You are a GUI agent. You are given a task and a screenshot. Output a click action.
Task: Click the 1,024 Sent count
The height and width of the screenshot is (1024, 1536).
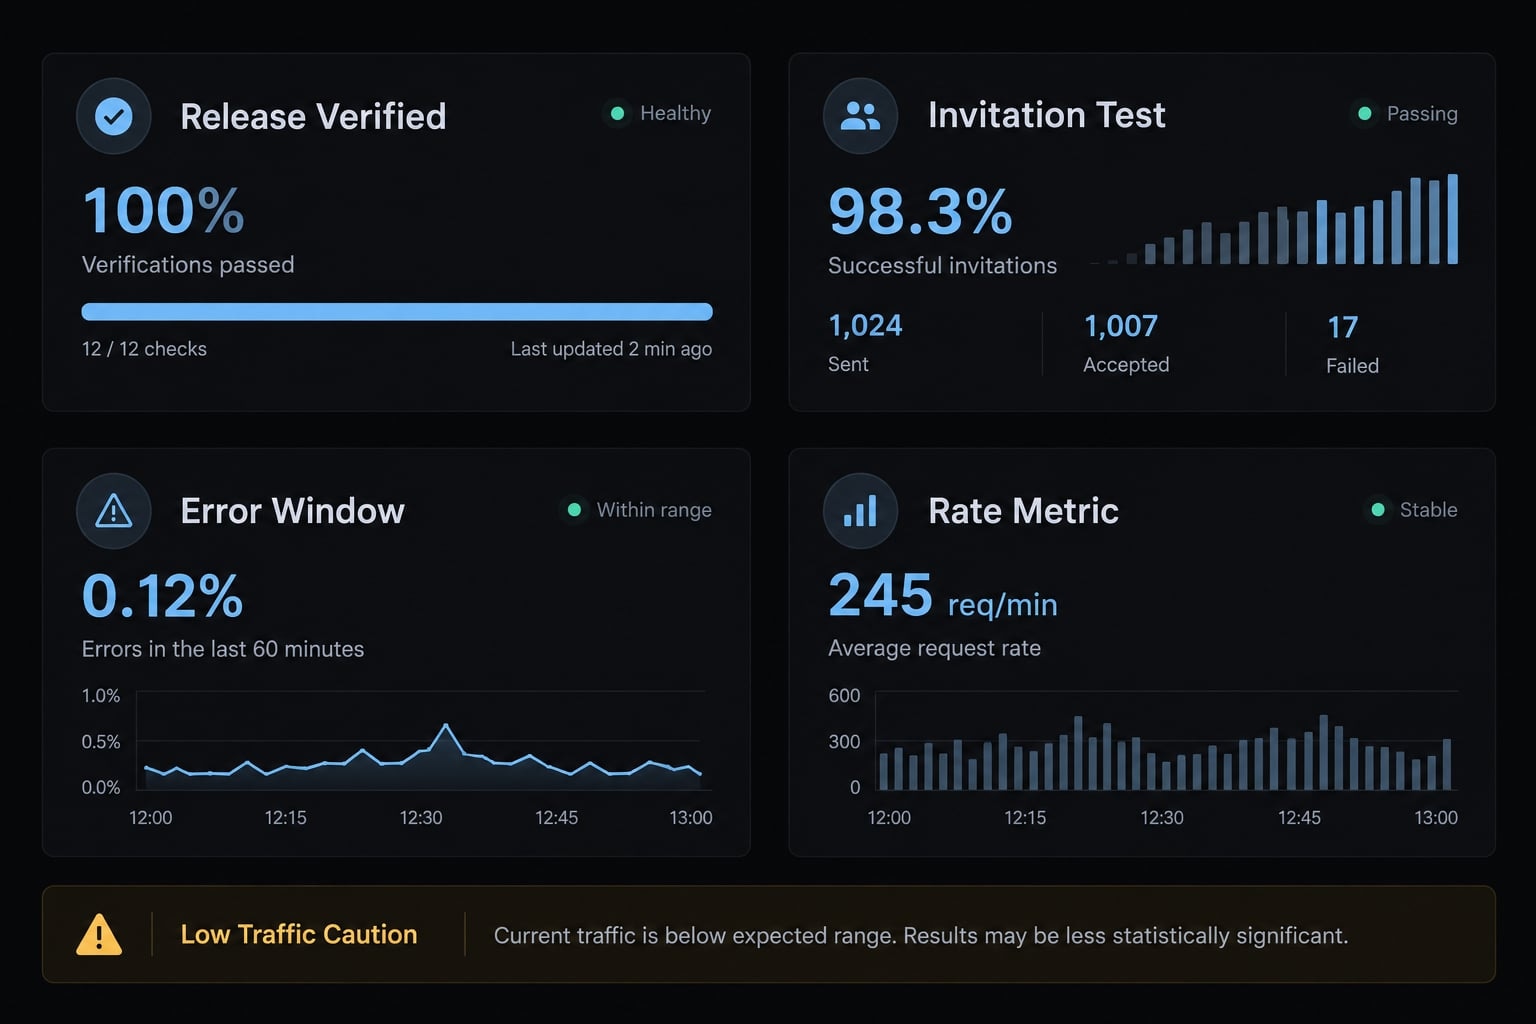pos(865,326)
